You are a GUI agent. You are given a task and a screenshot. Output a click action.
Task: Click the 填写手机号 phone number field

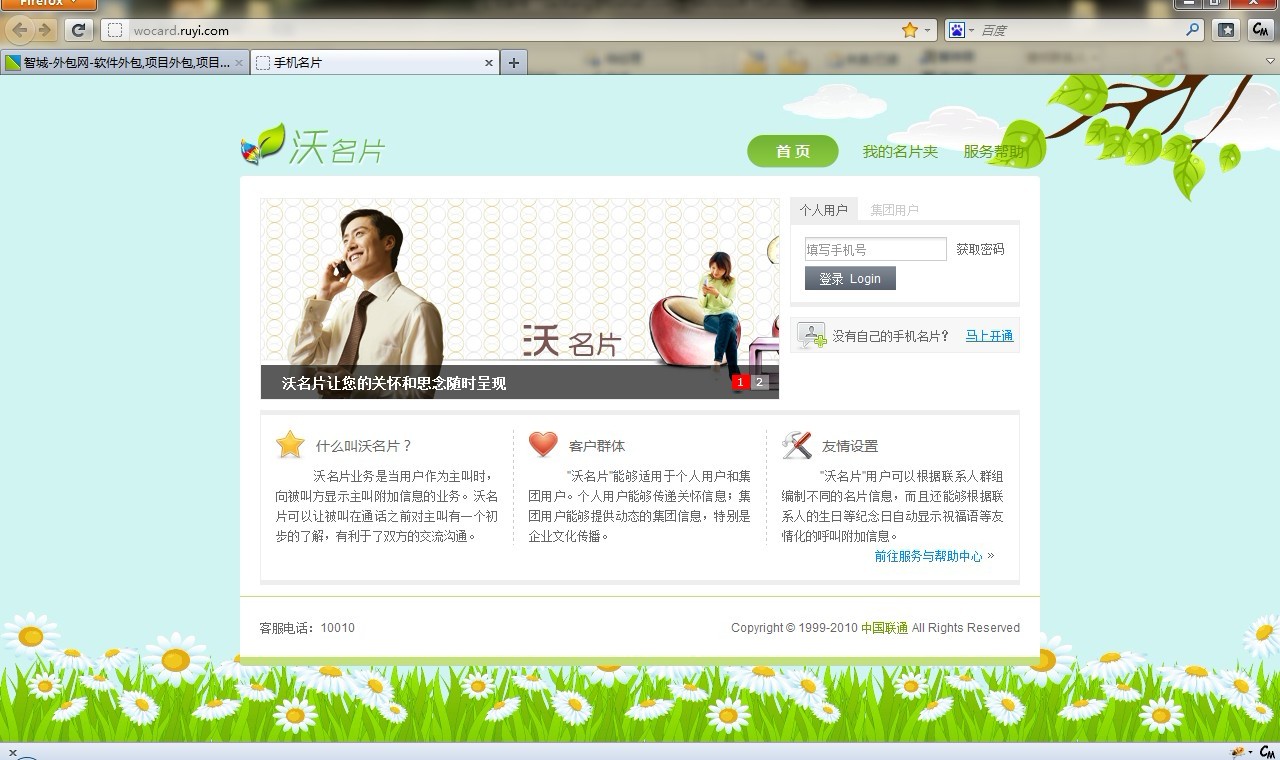click(875, 249)
